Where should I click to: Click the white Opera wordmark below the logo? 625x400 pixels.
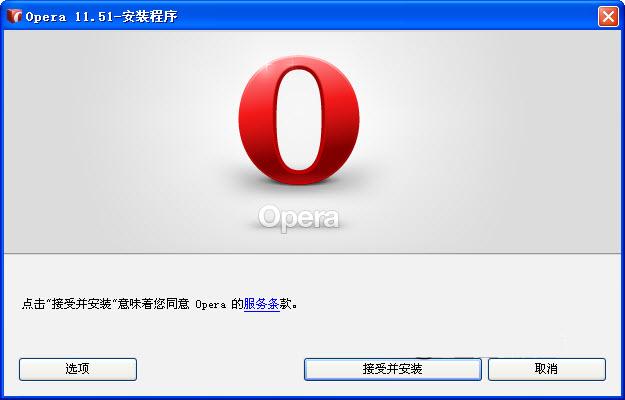point(299,218)
